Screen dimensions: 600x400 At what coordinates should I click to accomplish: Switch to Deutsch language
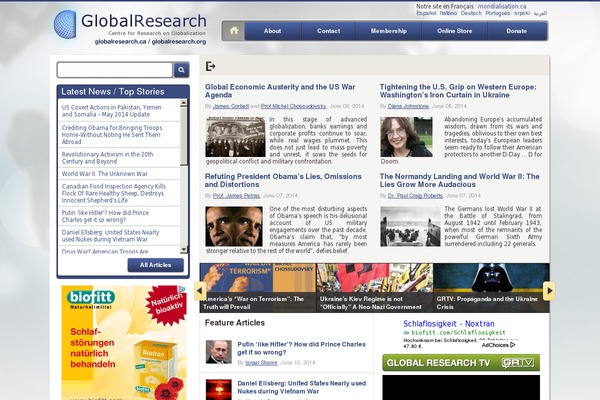pos(471,13)
